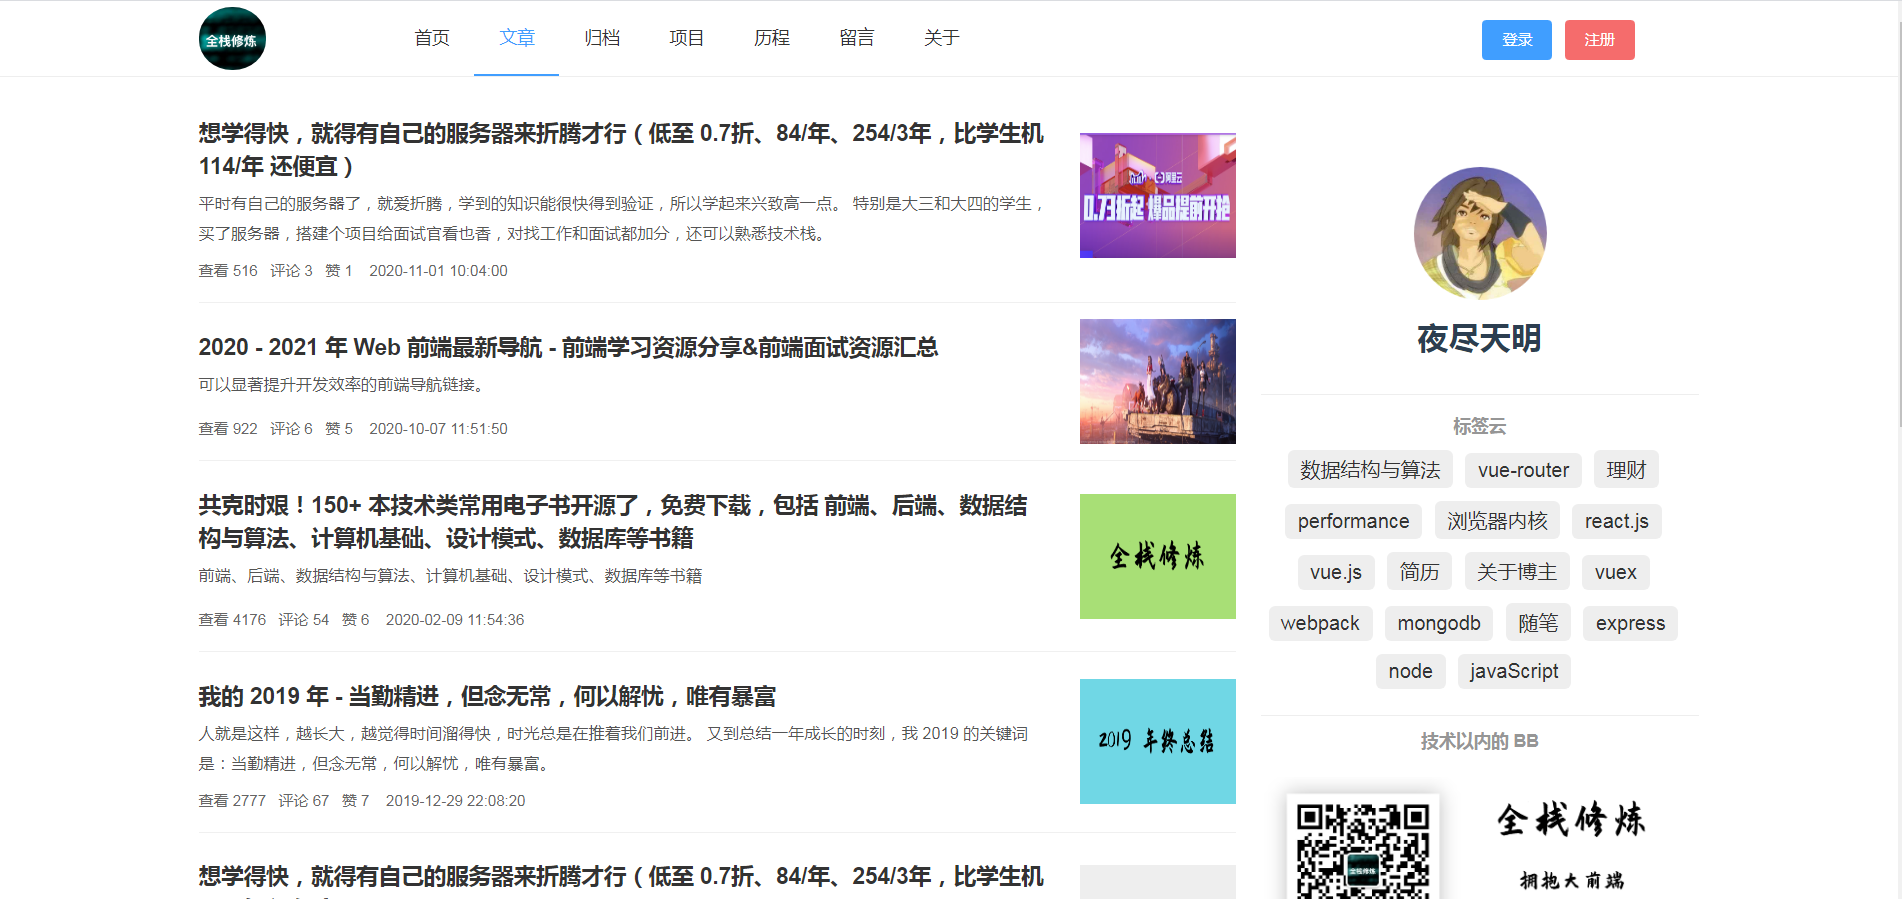Click the 全栈修炼 site logo
This screenshot has height=899, width=1902.
pyautogui.click(x=232, y=39)
